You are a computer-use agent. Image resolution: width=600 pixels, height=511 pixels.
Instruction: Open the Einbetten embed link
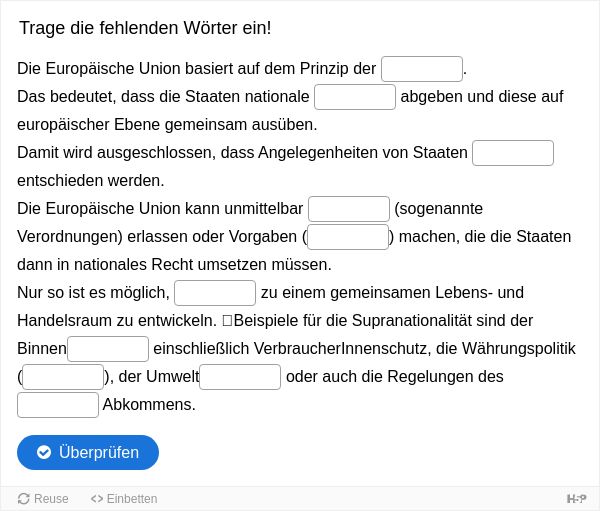[x=124, y=499]
